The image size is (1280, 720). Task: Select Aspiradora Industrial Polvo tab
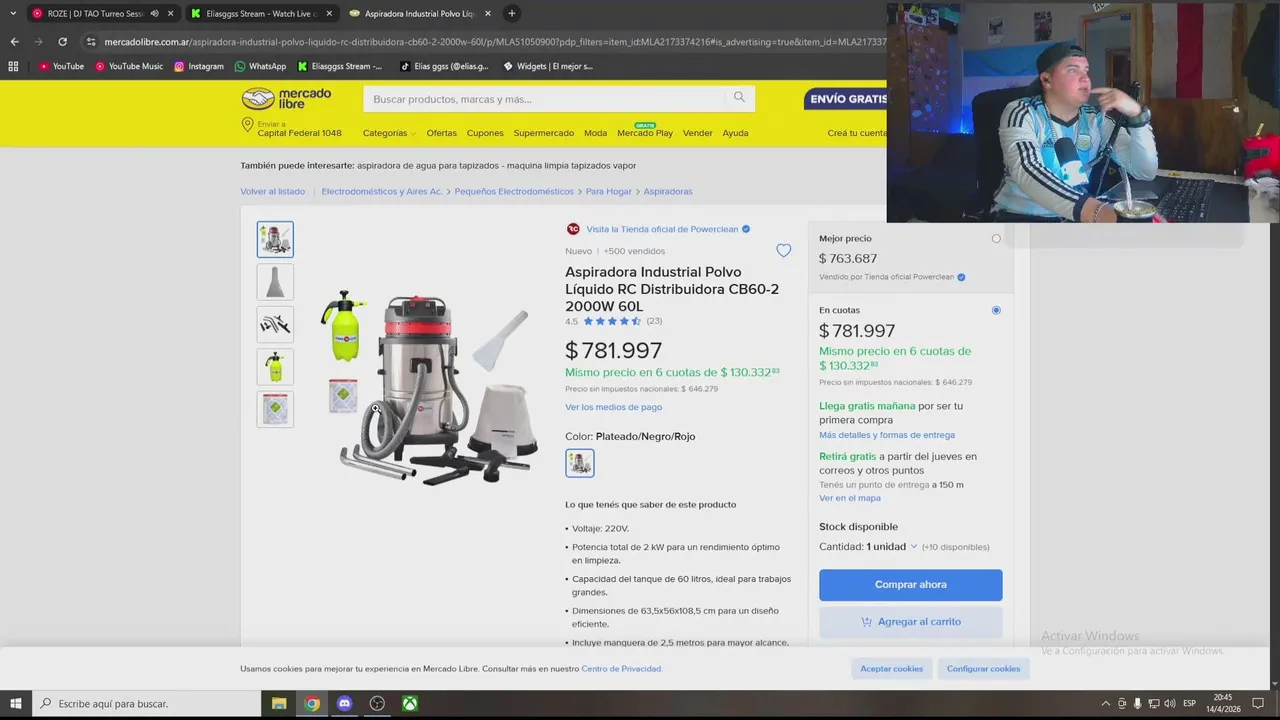pos(420,14)
